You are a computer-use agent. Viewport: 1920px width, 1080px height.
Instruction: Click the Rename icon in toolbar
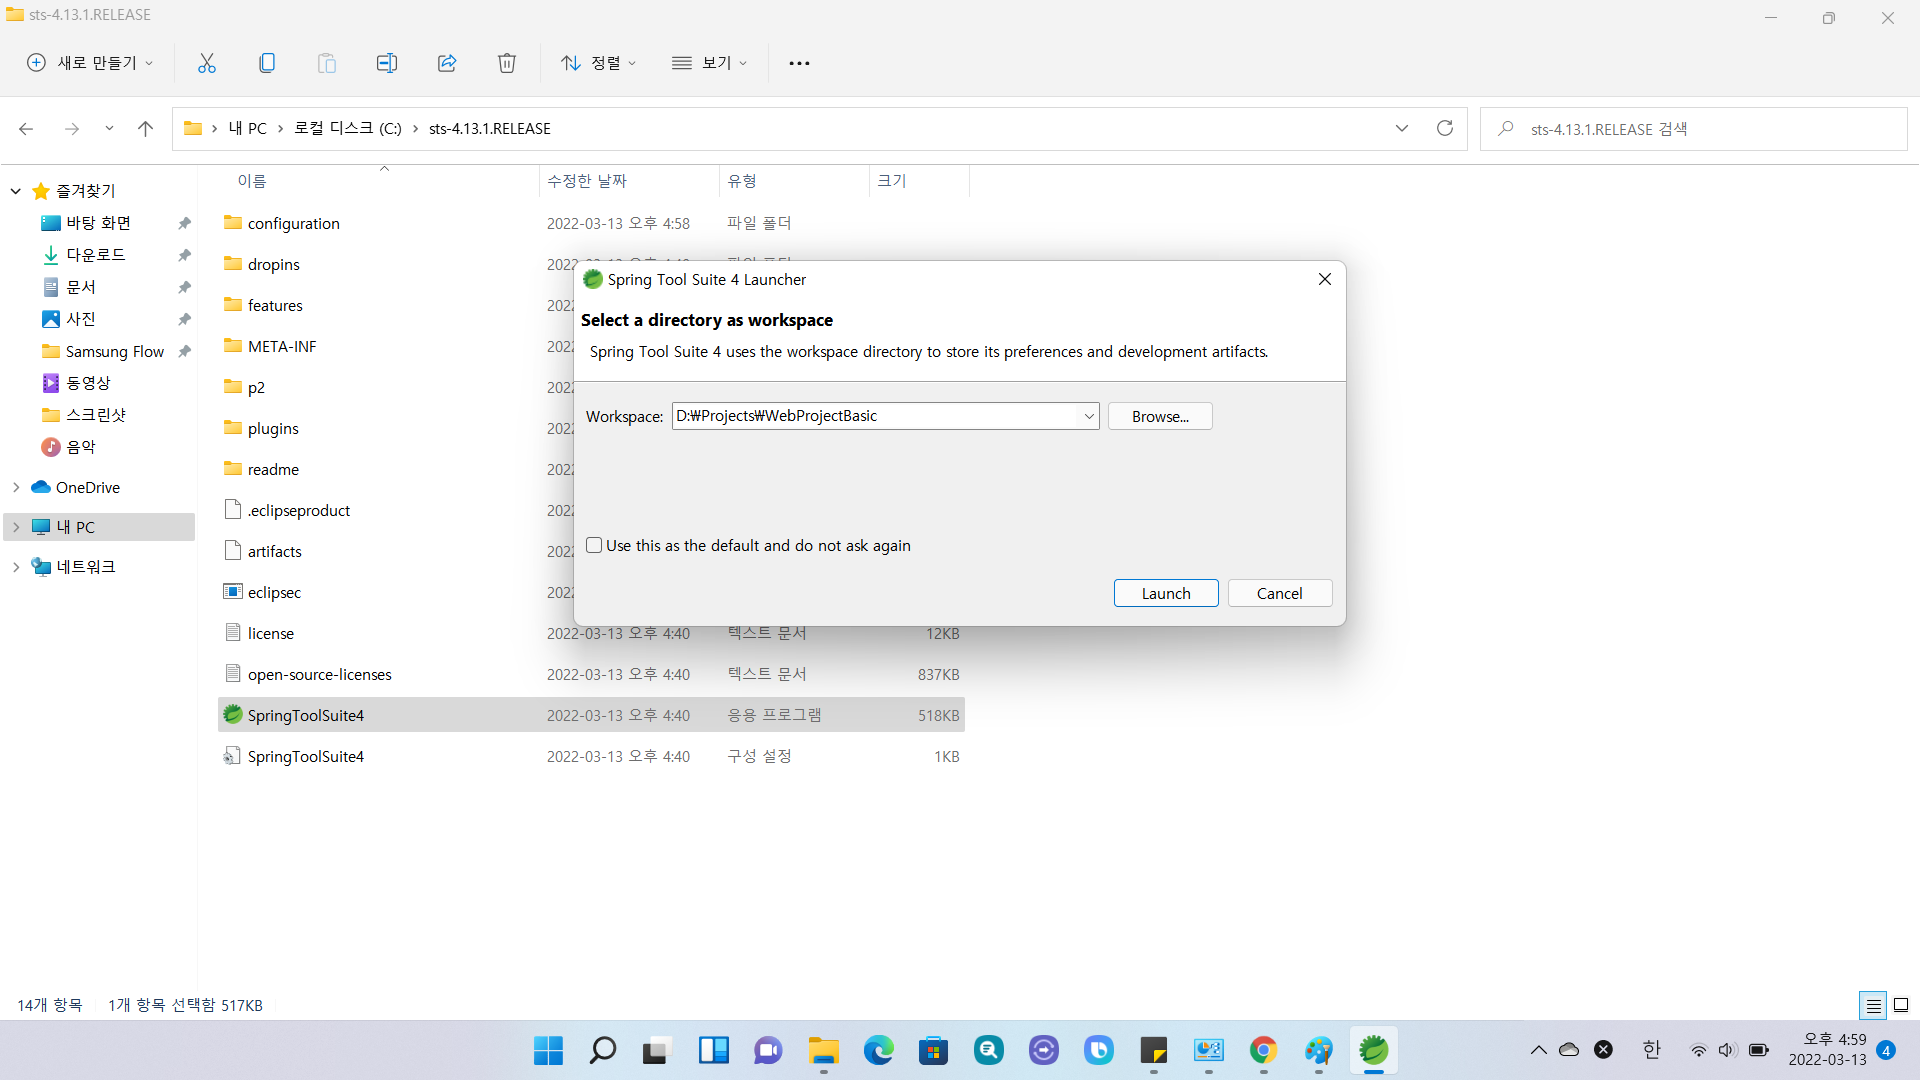pos(387,63)
